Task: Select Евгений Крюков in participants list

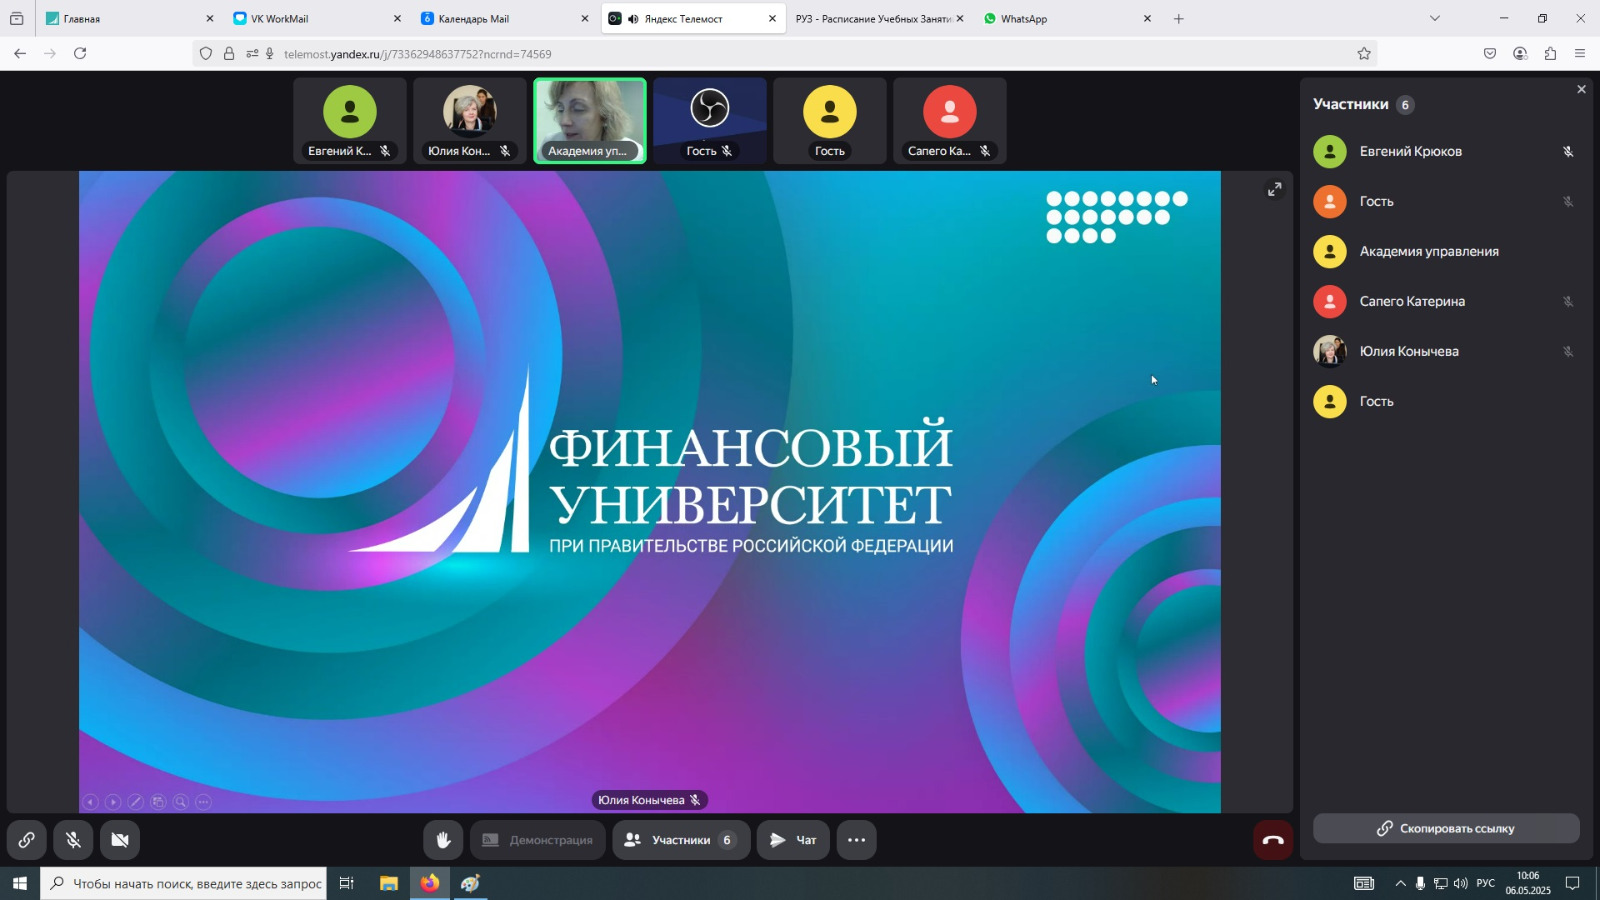Action: point(1445,151)
